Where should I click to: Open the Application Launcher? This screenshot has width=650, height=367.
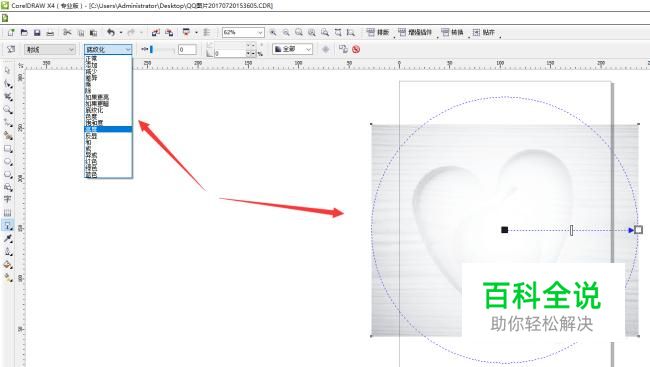coord(186,32)
